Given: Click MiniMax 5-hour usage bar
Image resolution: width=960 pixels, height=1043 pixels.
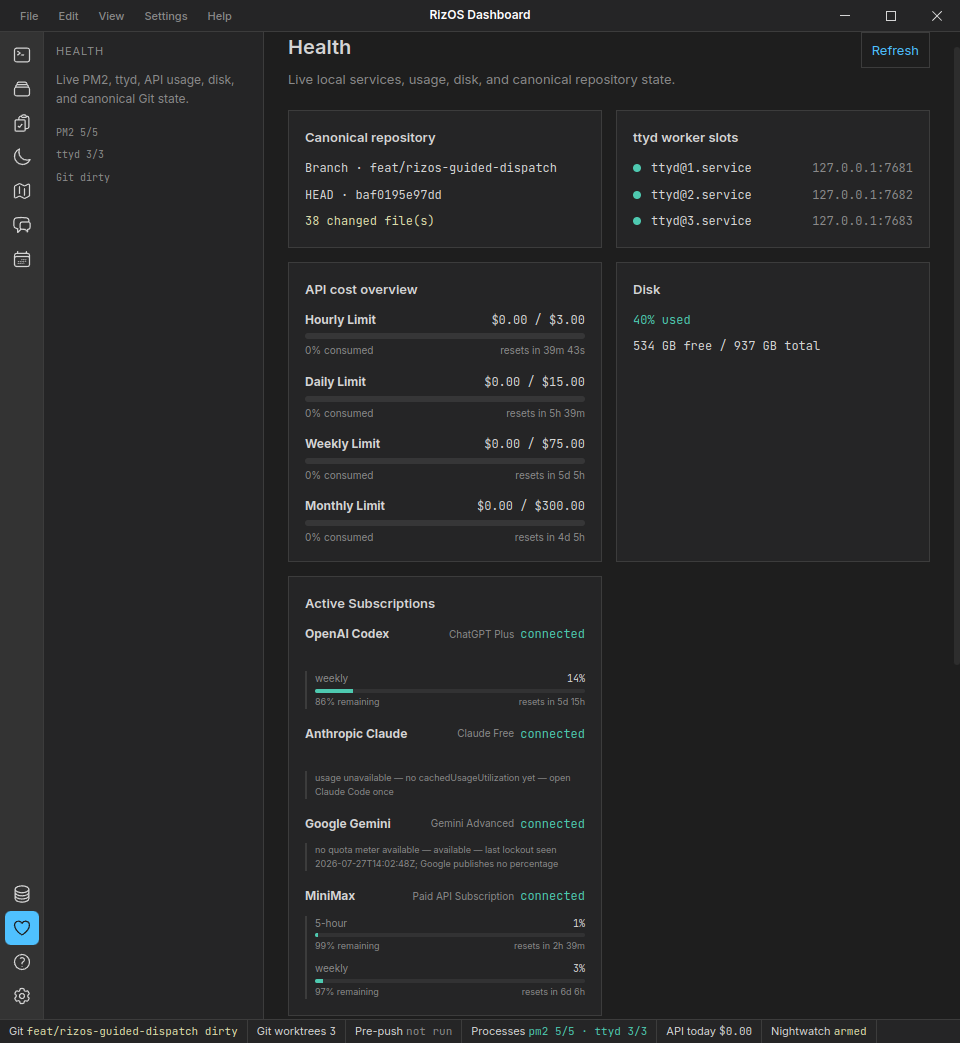Looking at the screenshot, I should click(x=450, y=935).
